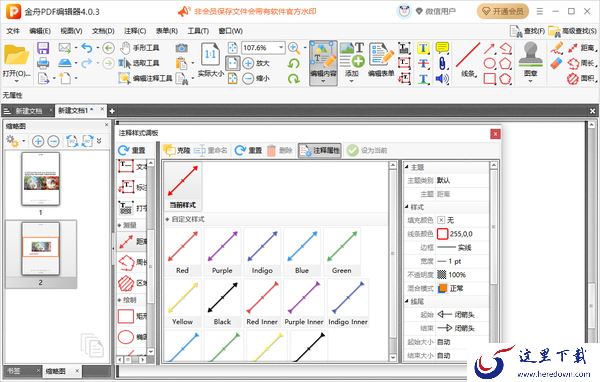Open the 注释(C) menu
This screenshot has width=600, height=382.
(135, 31)
